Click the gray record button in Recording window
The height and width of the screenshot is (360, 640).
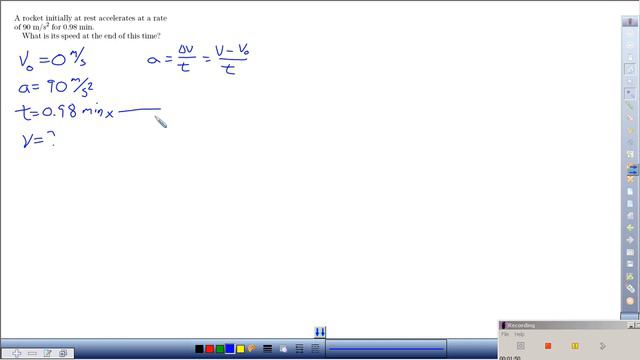pos(521,346)
